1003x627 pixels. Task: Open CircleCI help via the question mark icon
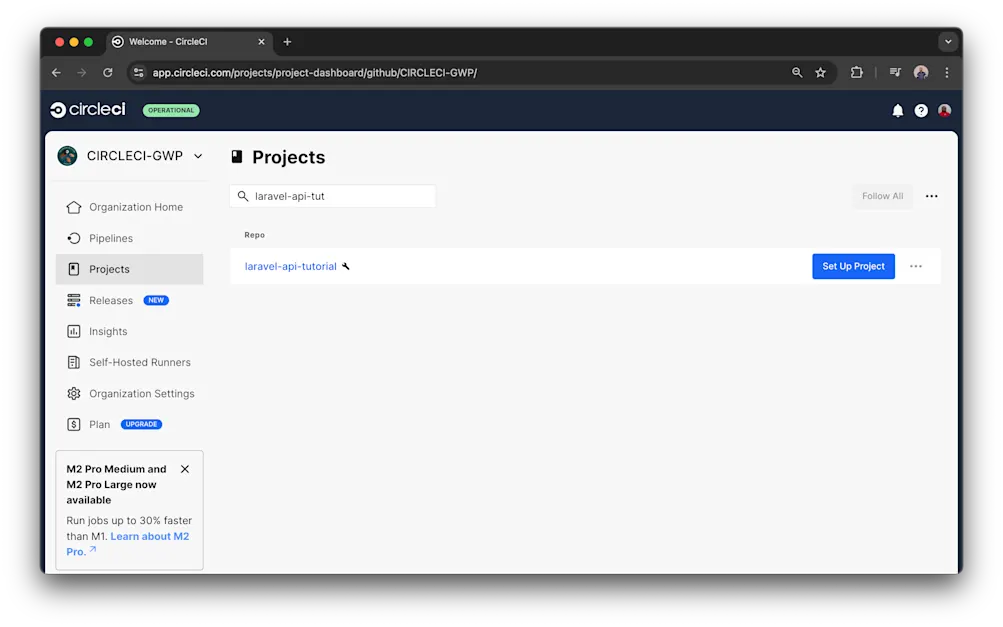point(920,110)
